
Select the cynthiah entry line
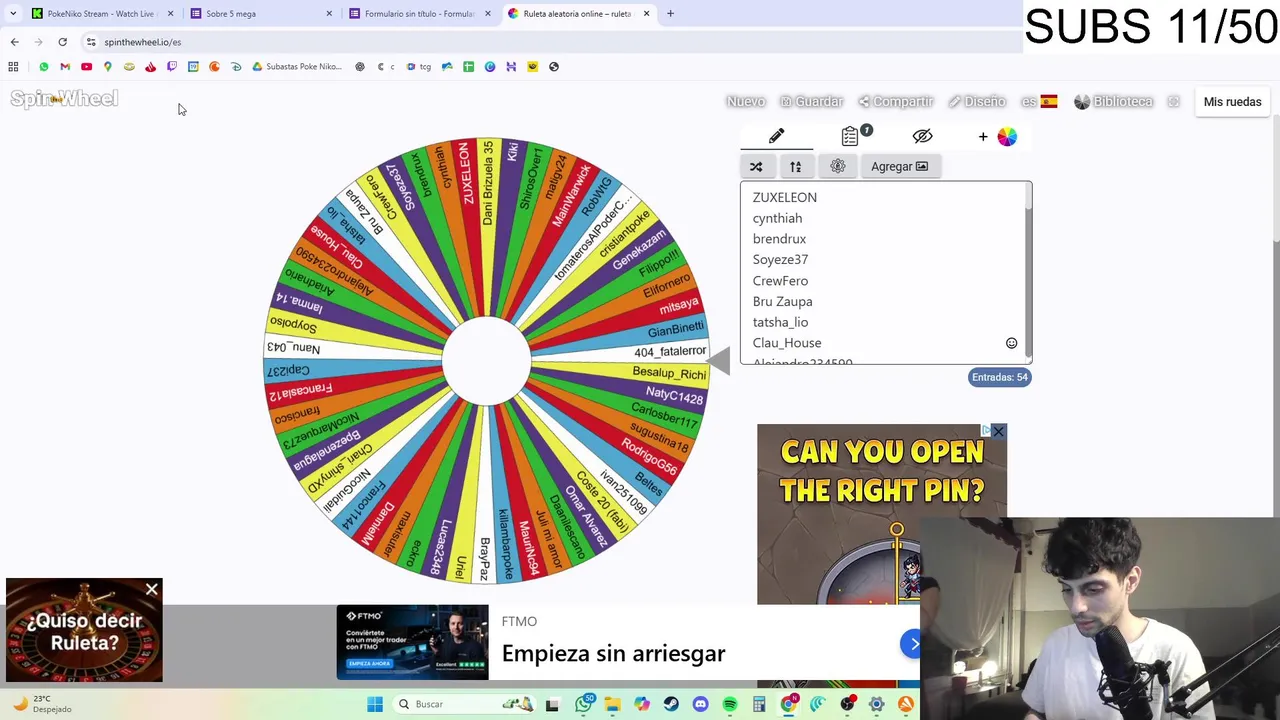777,218
